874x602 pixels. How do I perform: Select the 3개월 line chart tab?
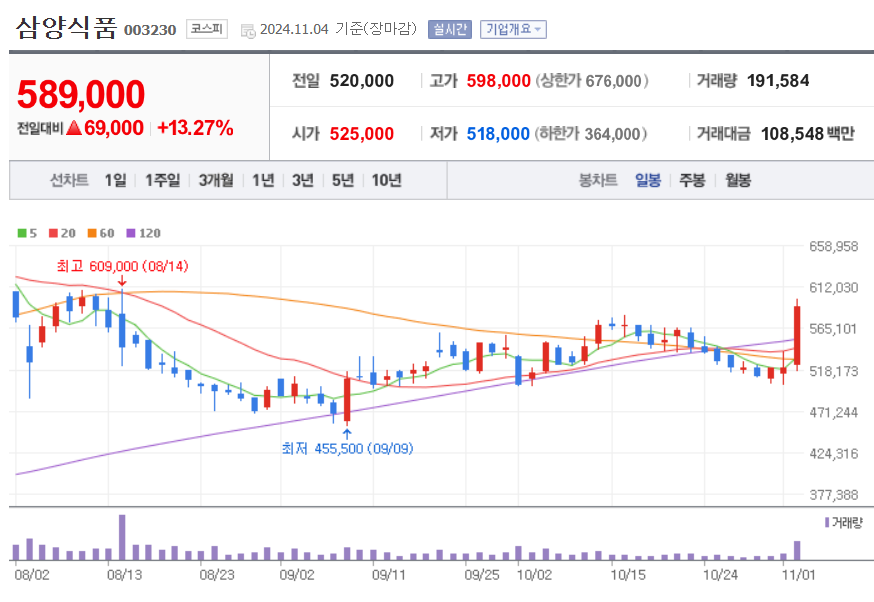click(216, 180)
